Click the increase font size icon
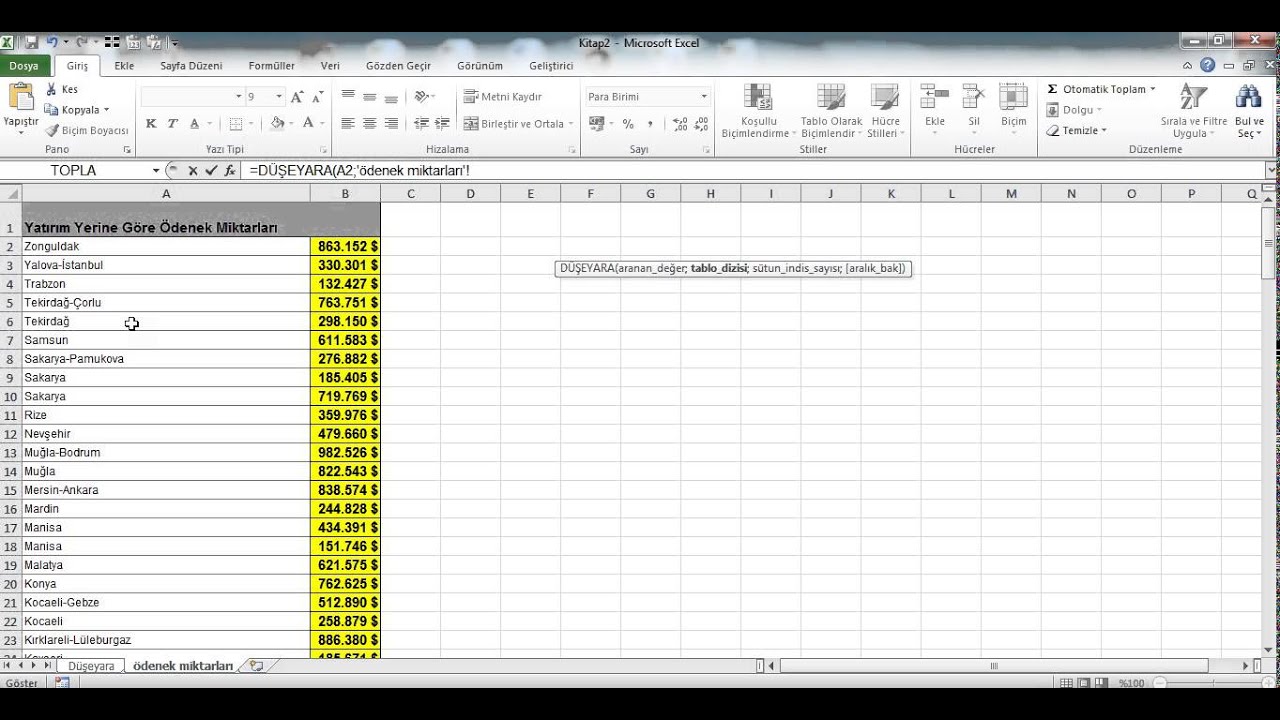 297,97
